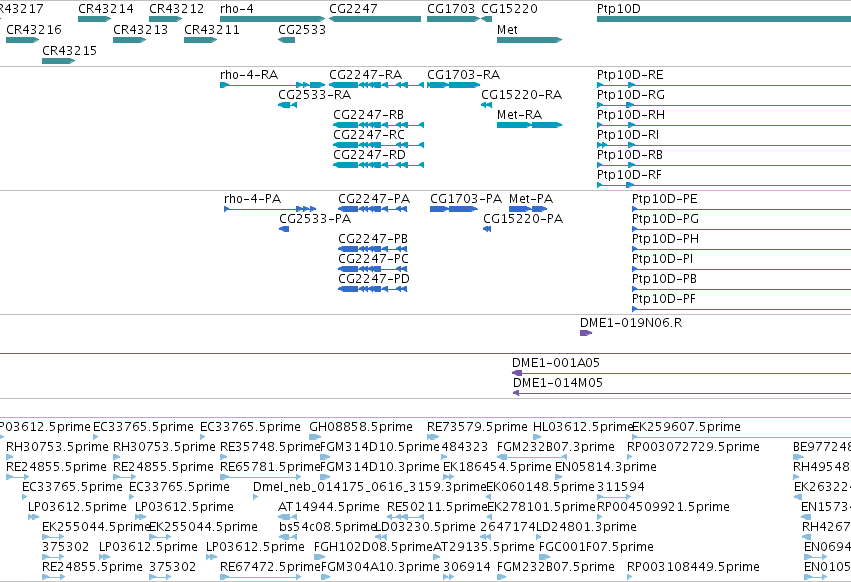
Task: Select the Ptp10D-RG transcript label
Action: click(631, 95)
